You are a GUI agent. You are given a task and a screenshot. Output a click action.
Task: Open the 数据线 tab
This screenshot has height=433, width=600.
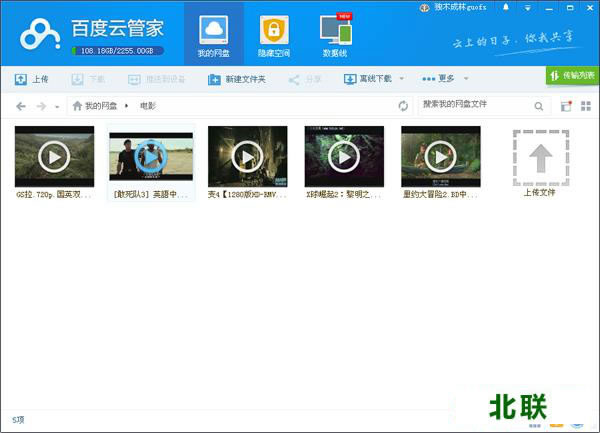tap(335, 36)
